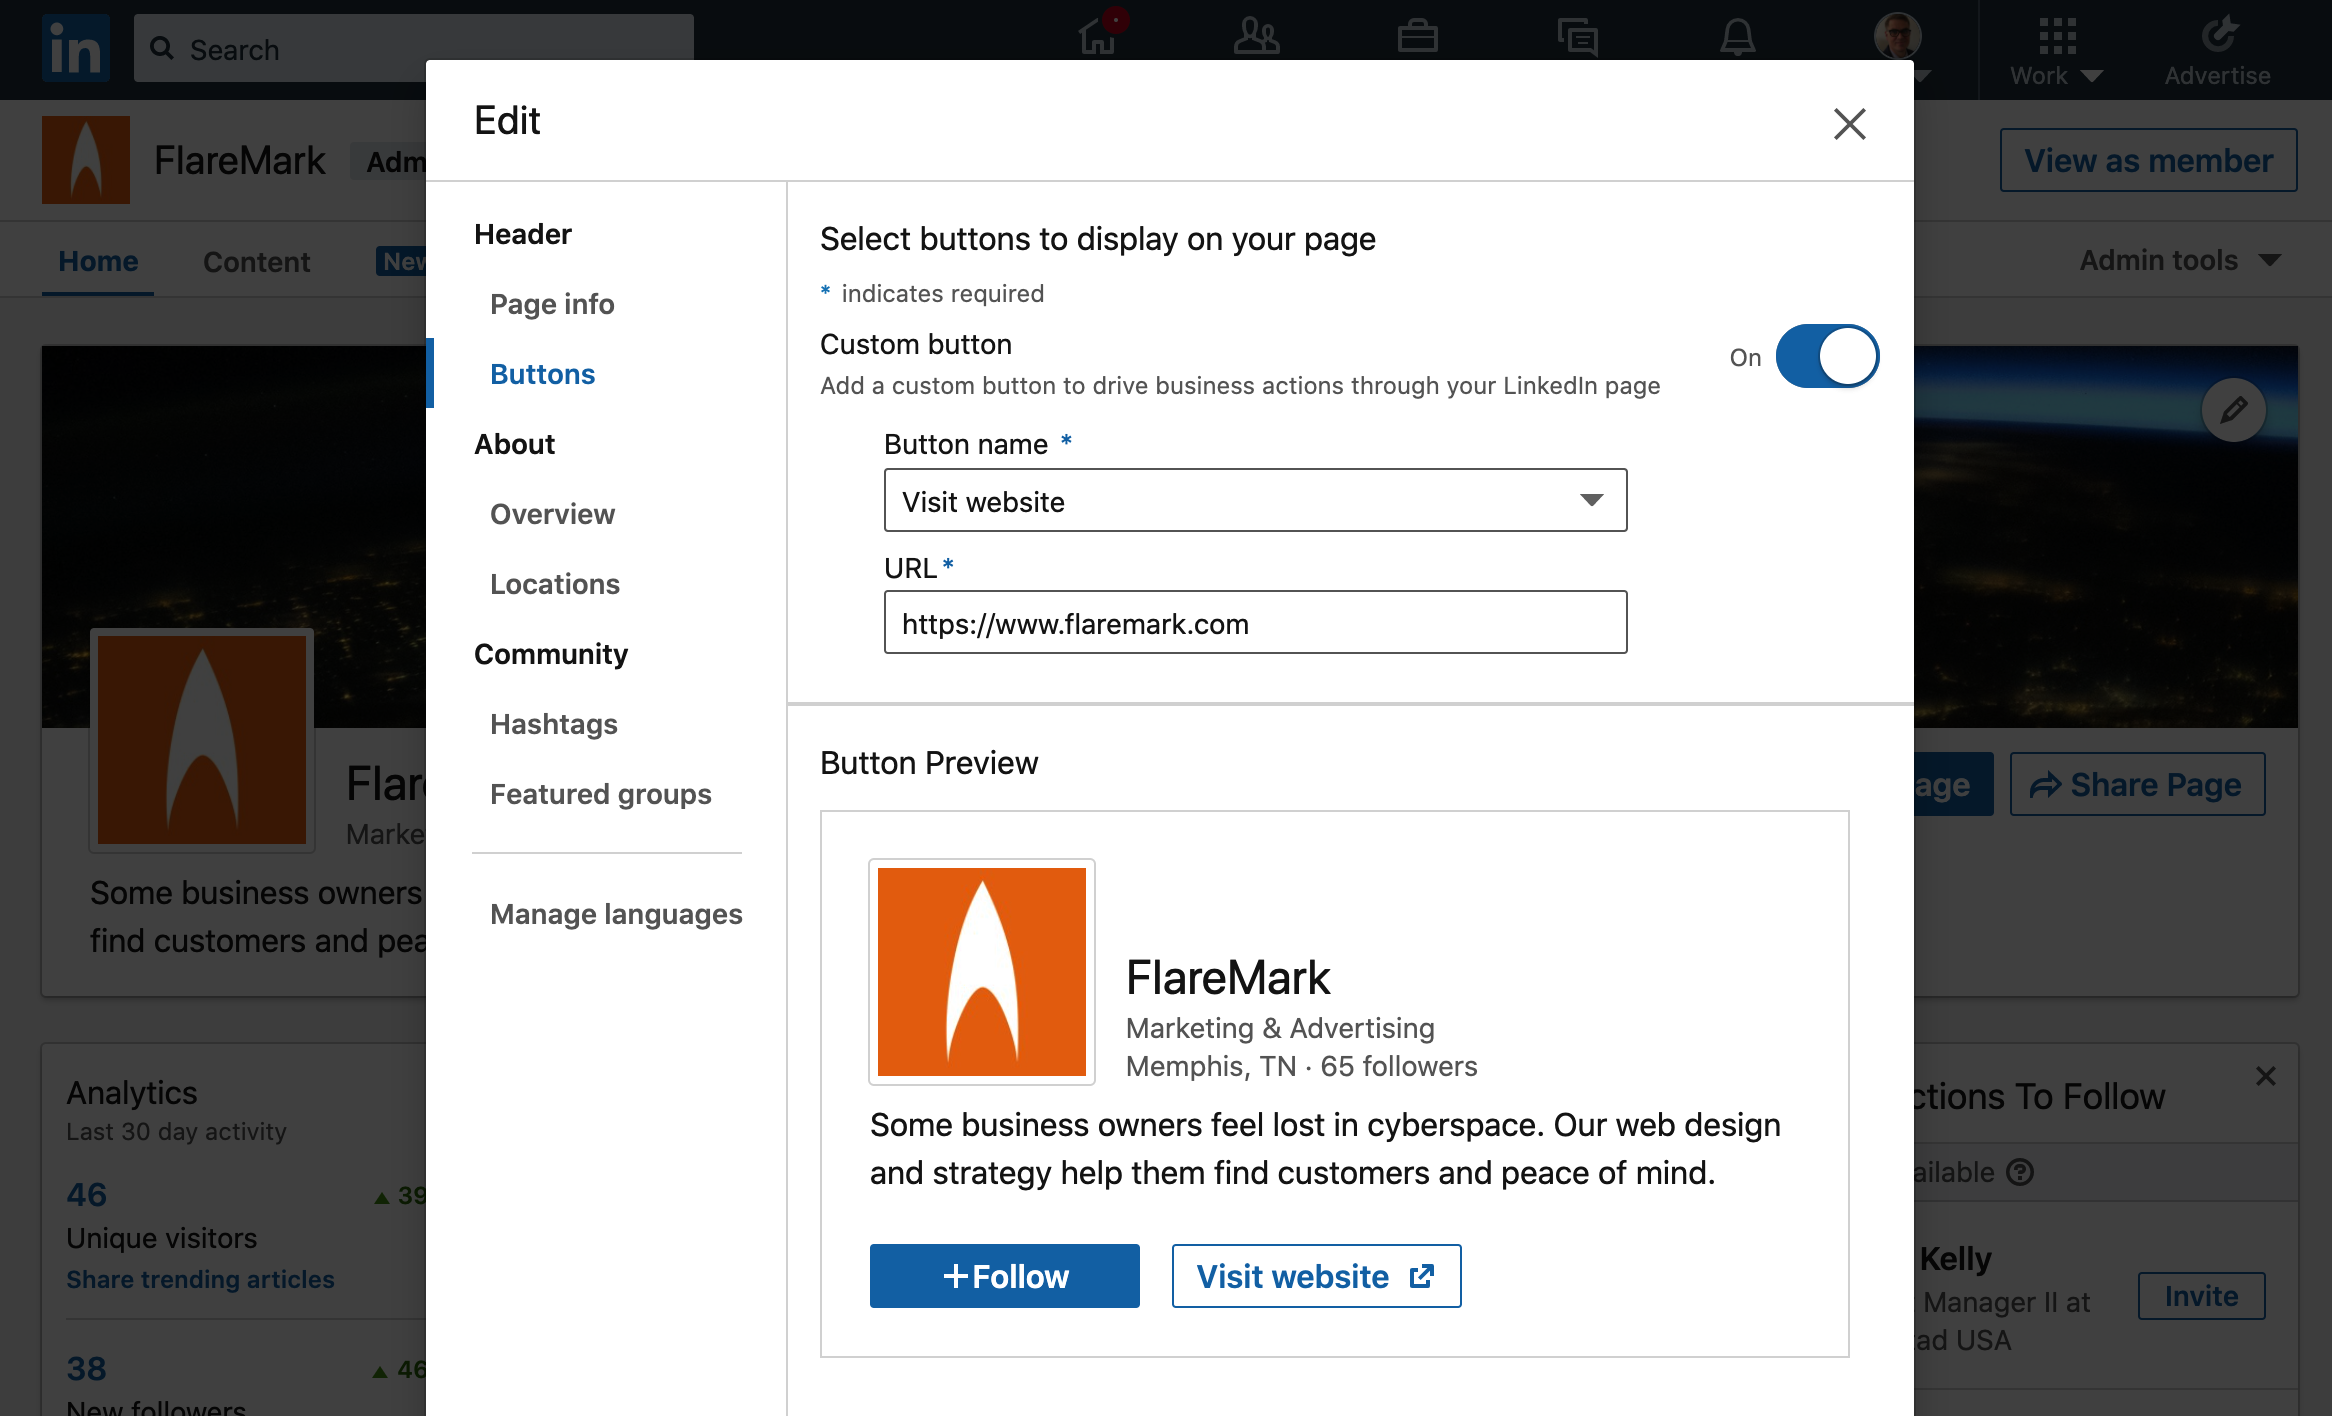This screenshot has width=2332, height=1416.
Task: Toggle the Header section expander
Action: [521, 233]
